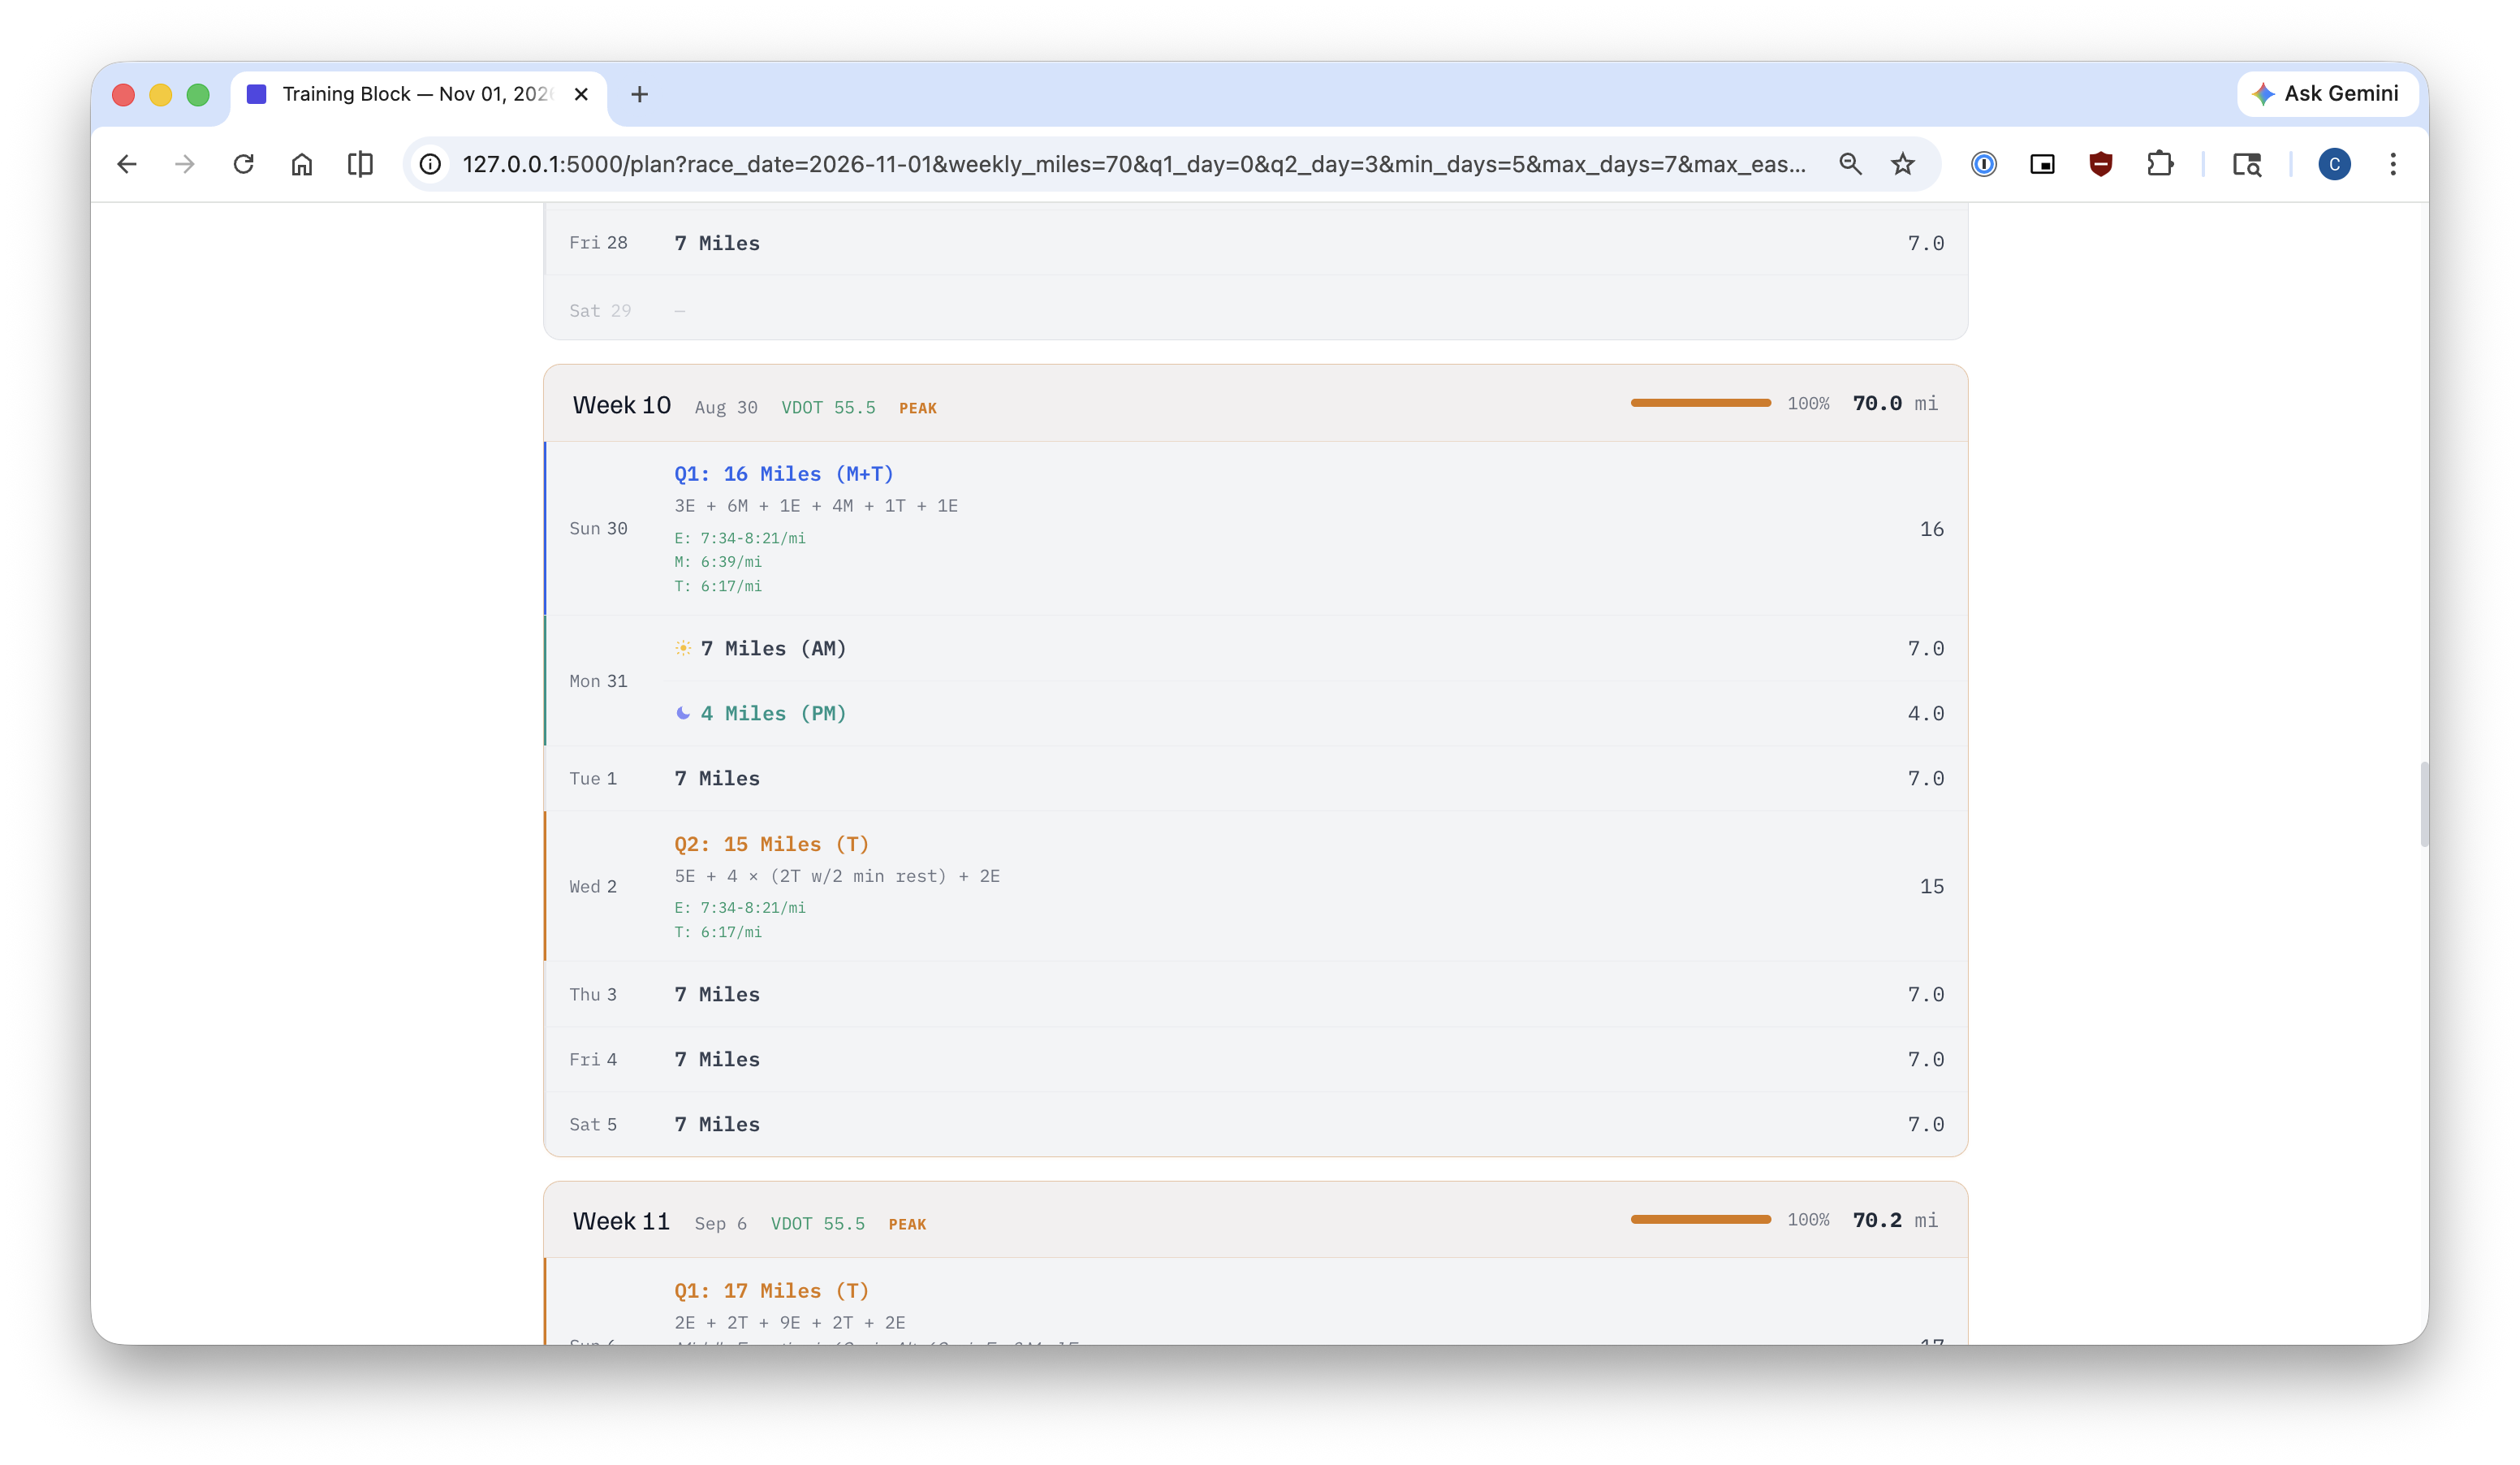View site information for 127.0.0.1
Viewport: 2520px width, 1465px height.
click(430, 164)
